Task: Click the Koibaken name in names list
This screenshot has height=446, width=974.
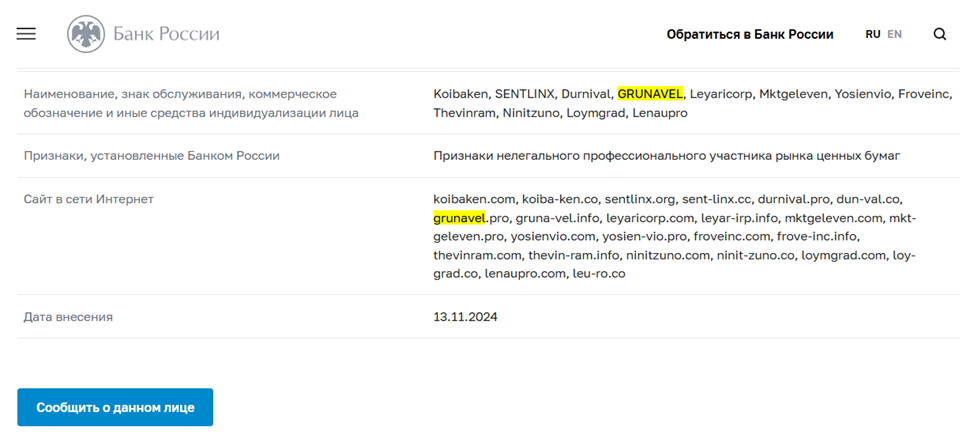Action: [460, 94]
